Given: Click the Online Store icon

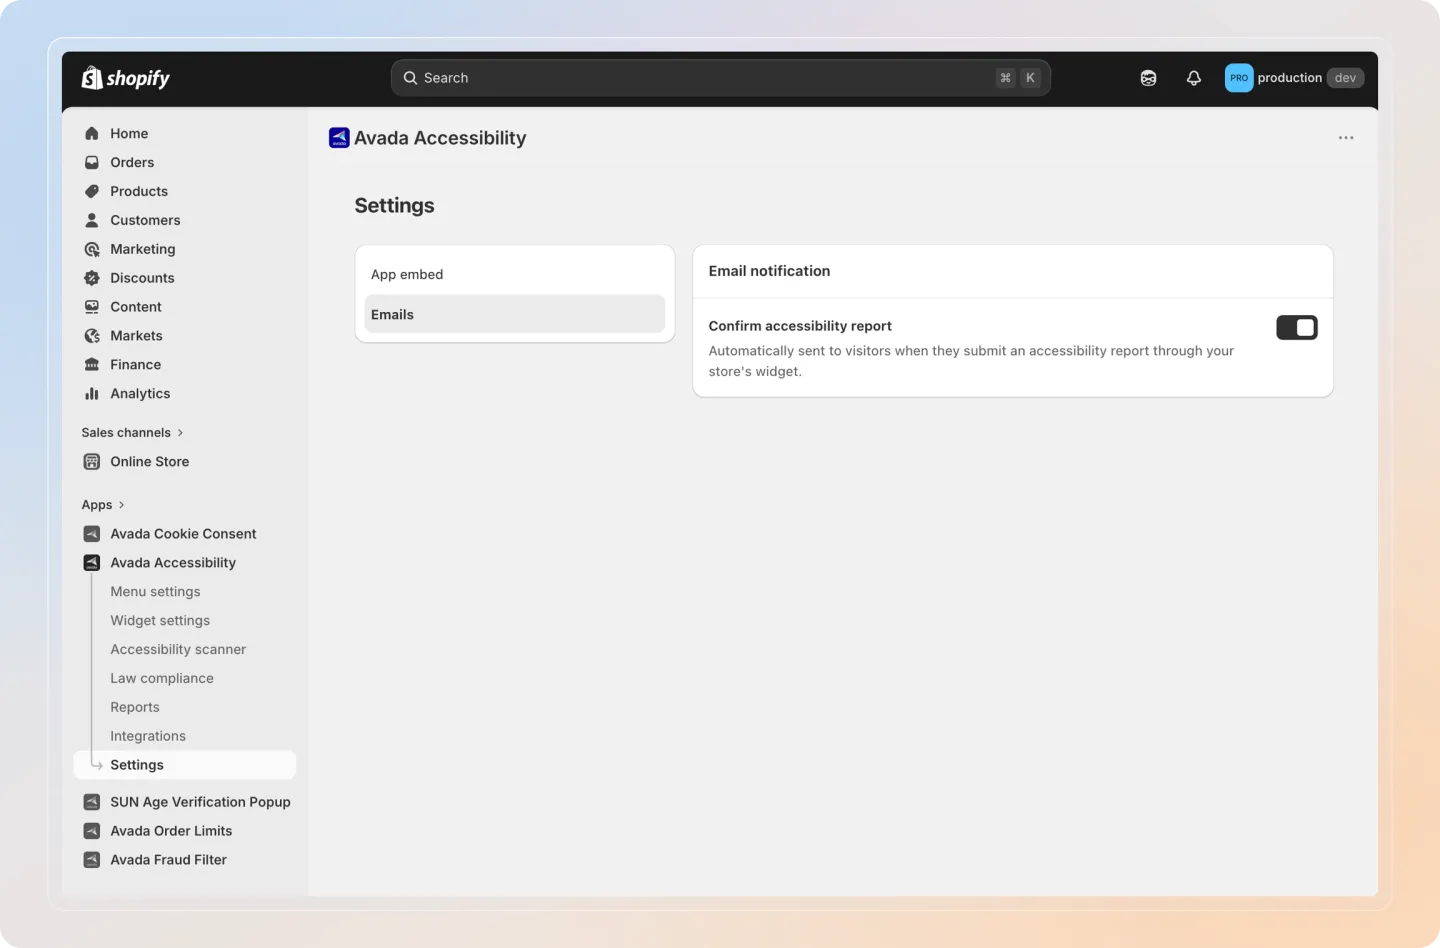Looking at the screenshot, I should click(92, 462).
